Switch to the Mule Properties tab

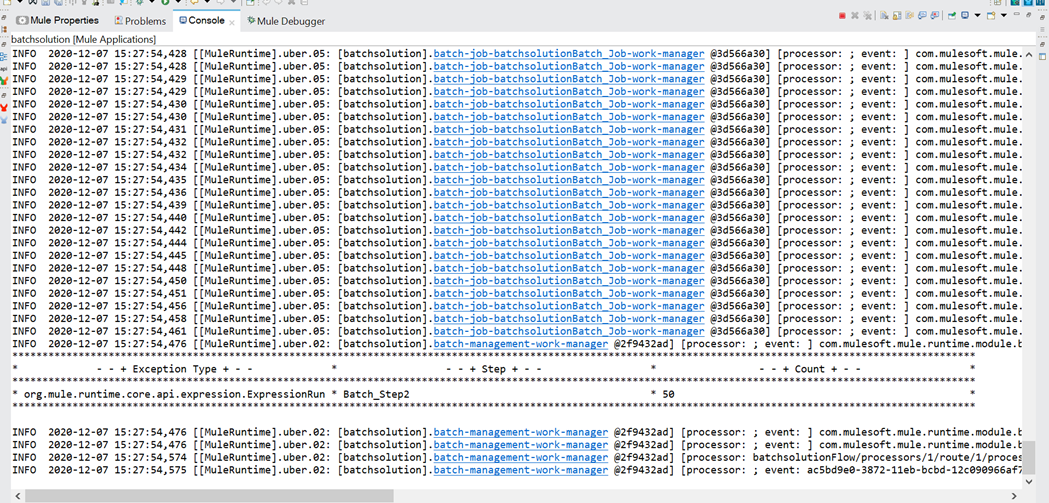[x=57, y=21]
